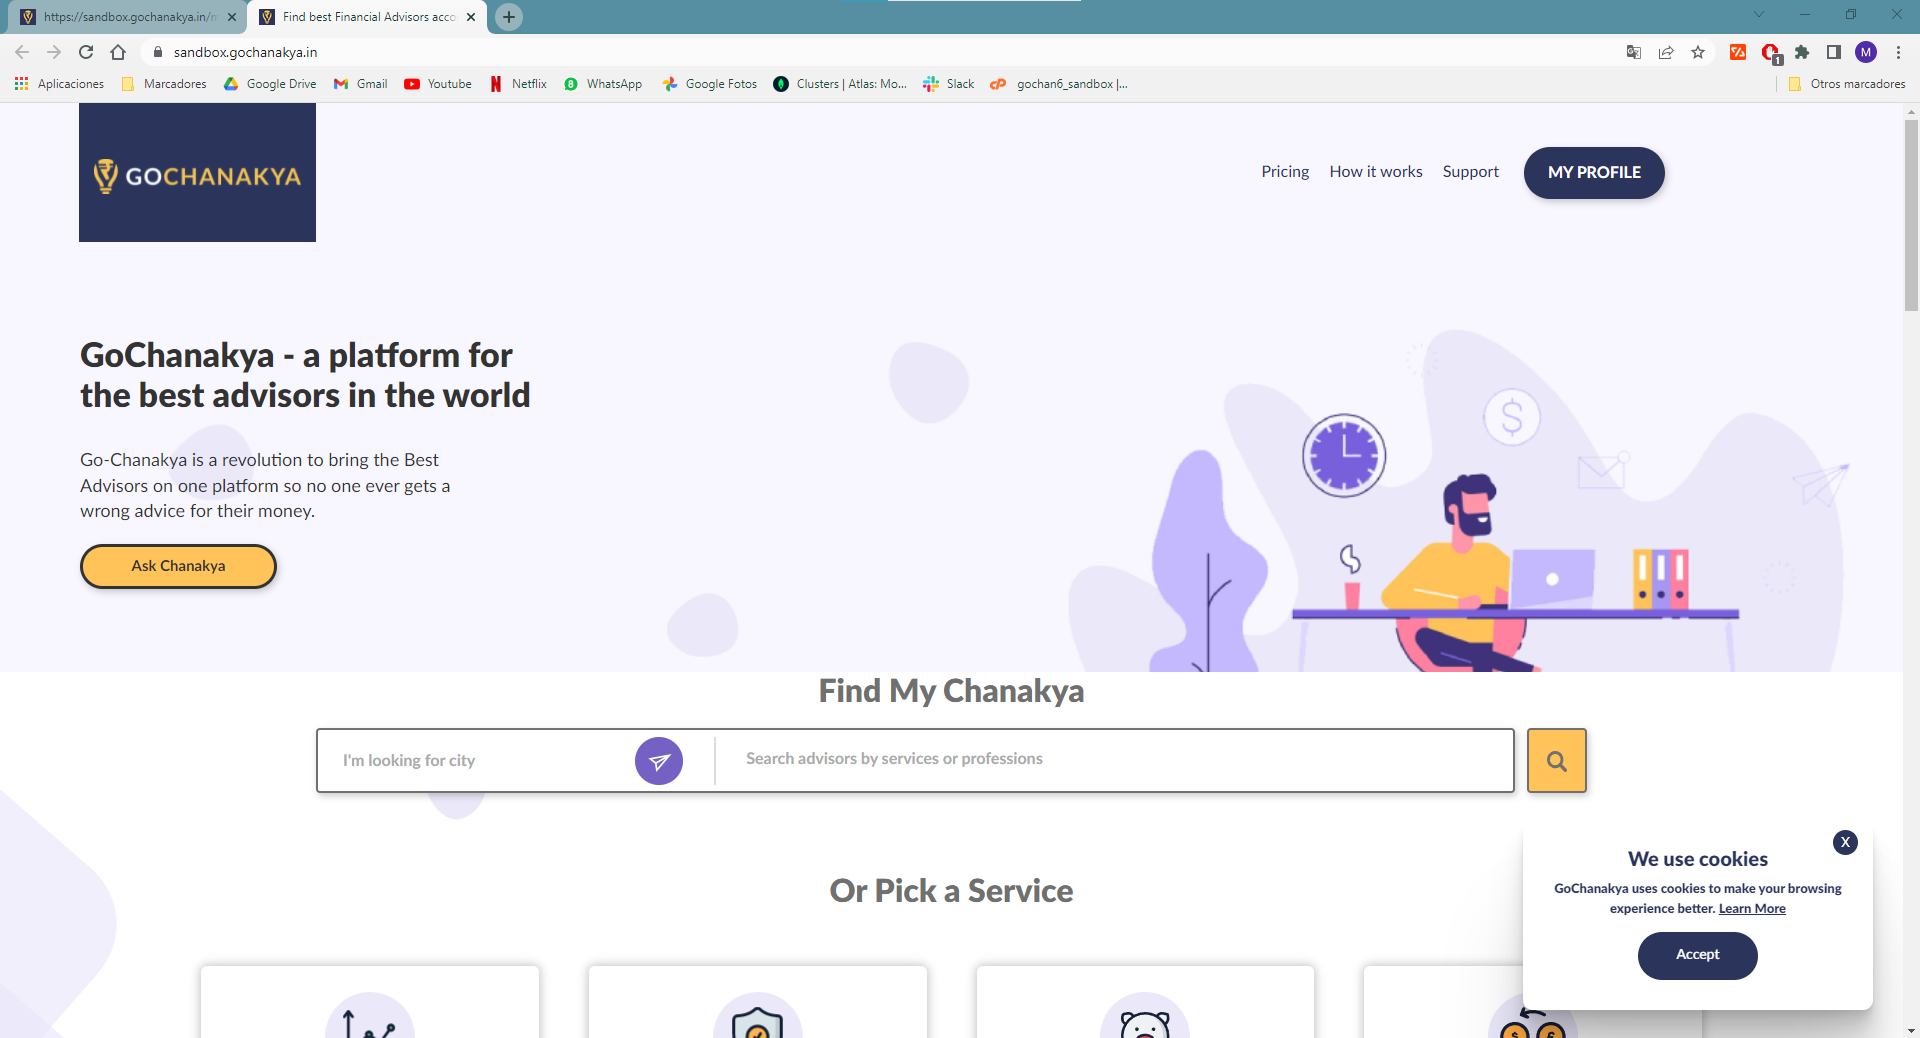Click the purple location arrow icon
Image resolution: width=1920 pixels, height=1038 pixels.
pyautogui.click(x=659, y=761)
